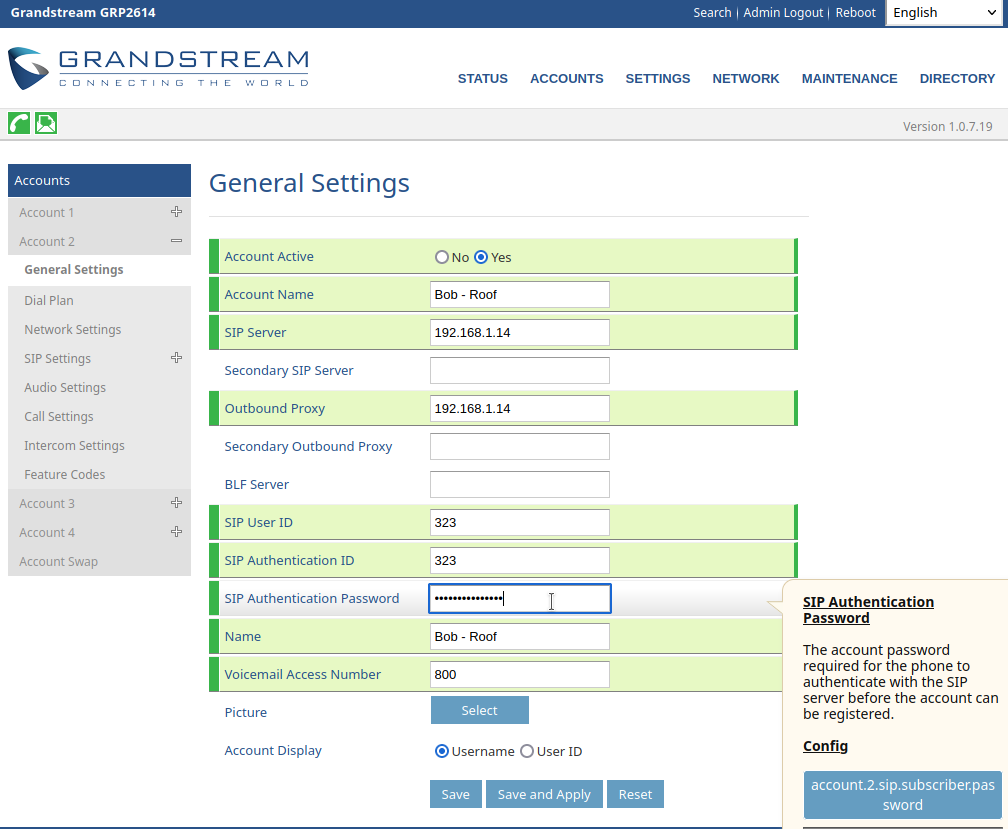Click the Reboot link
The height and width of the screenshot is (829, 1008).
point(855,13)
